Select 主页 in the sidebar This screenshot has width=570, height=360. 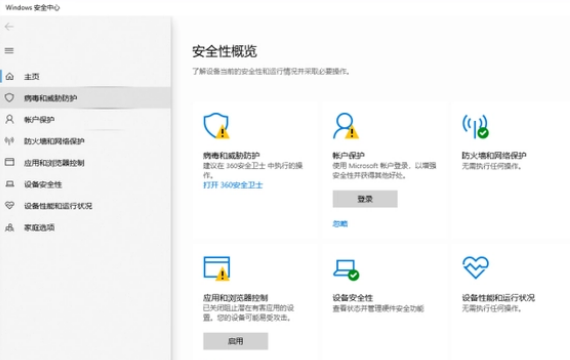(86, 76)
